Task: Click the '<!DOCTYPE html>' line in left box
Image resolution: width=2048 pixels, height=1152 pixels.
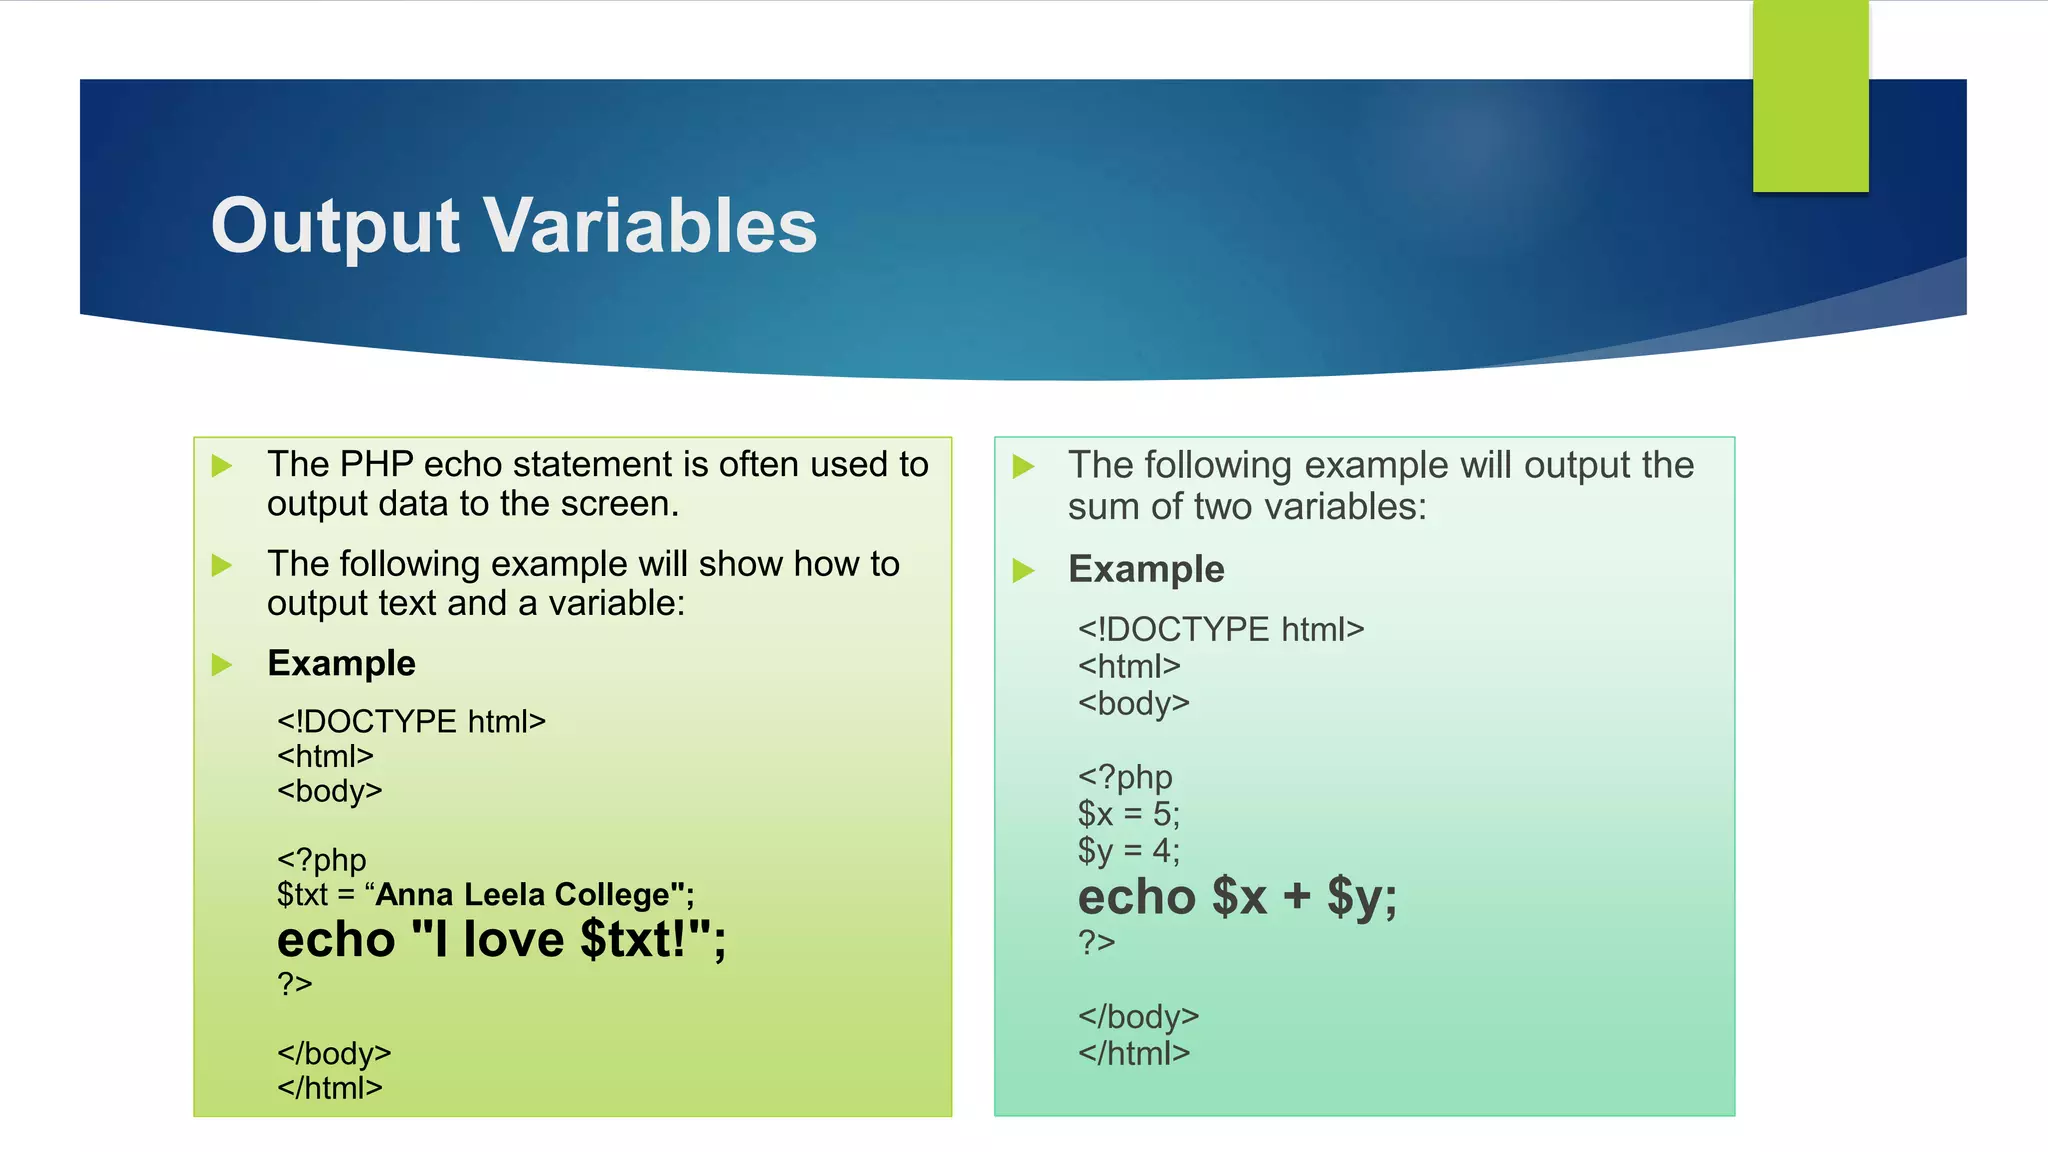Action: click(411, 721)
